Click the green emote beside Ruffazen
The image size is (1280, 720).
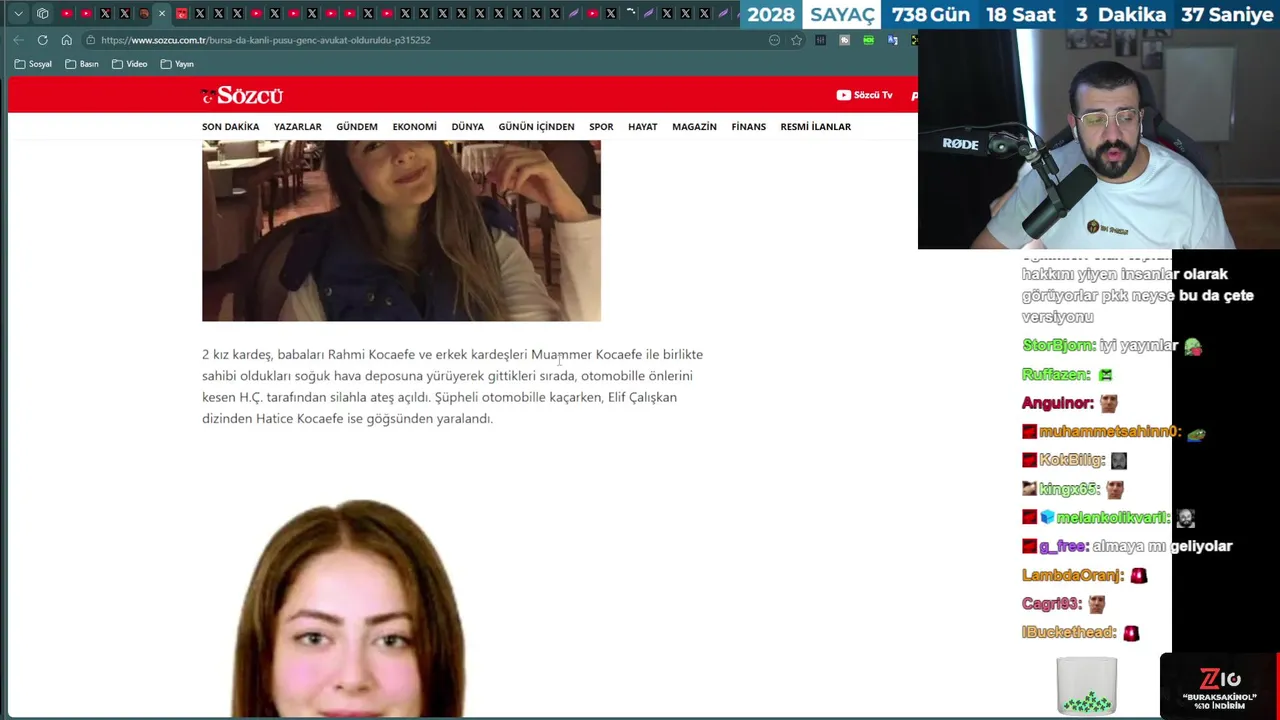click(1105, 375)
